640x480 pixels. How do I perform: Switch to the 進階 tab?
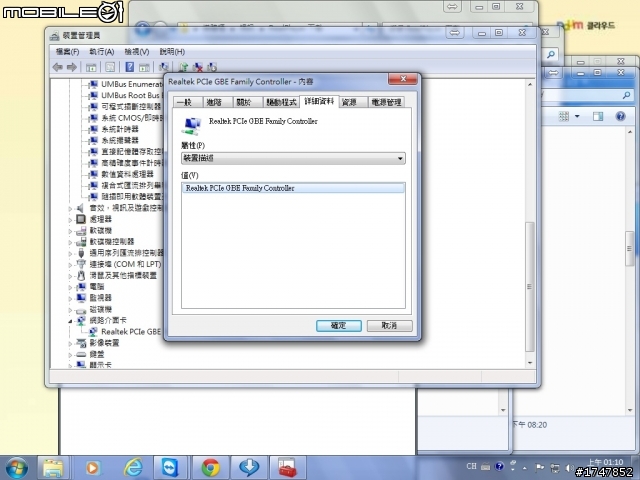[x=217, y=102]
